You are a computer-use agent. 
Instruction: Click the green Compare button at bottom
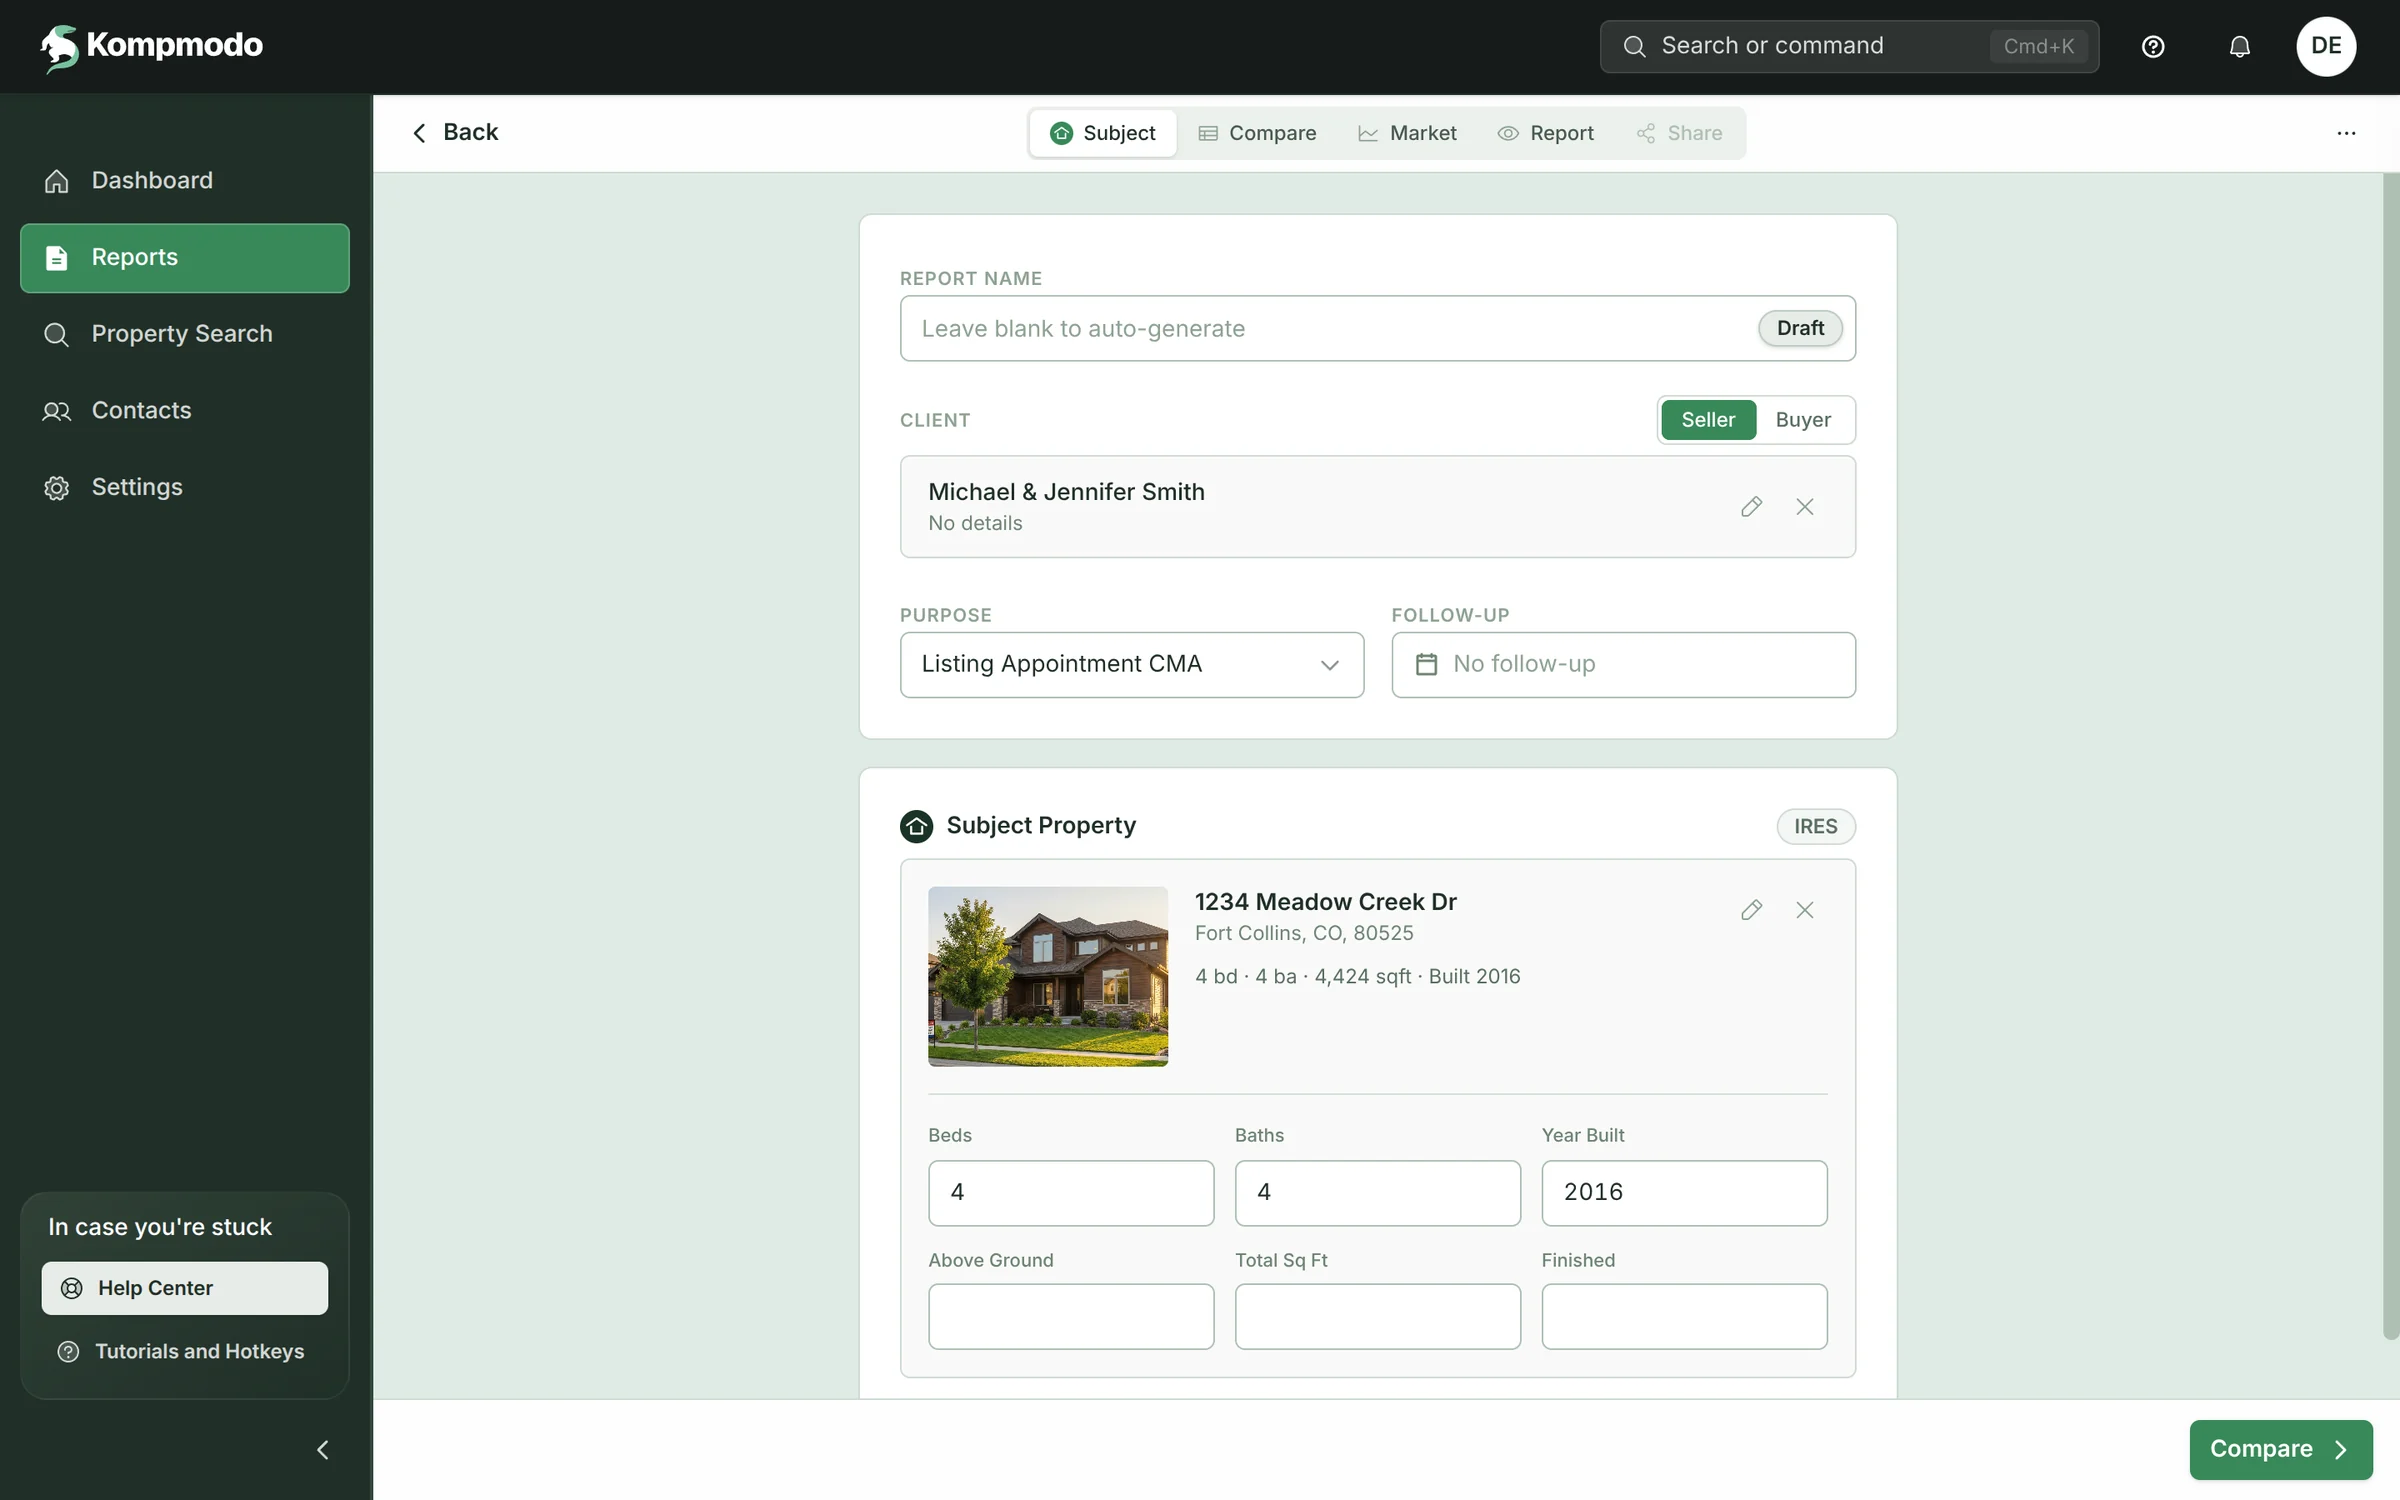point(2280,1449)
